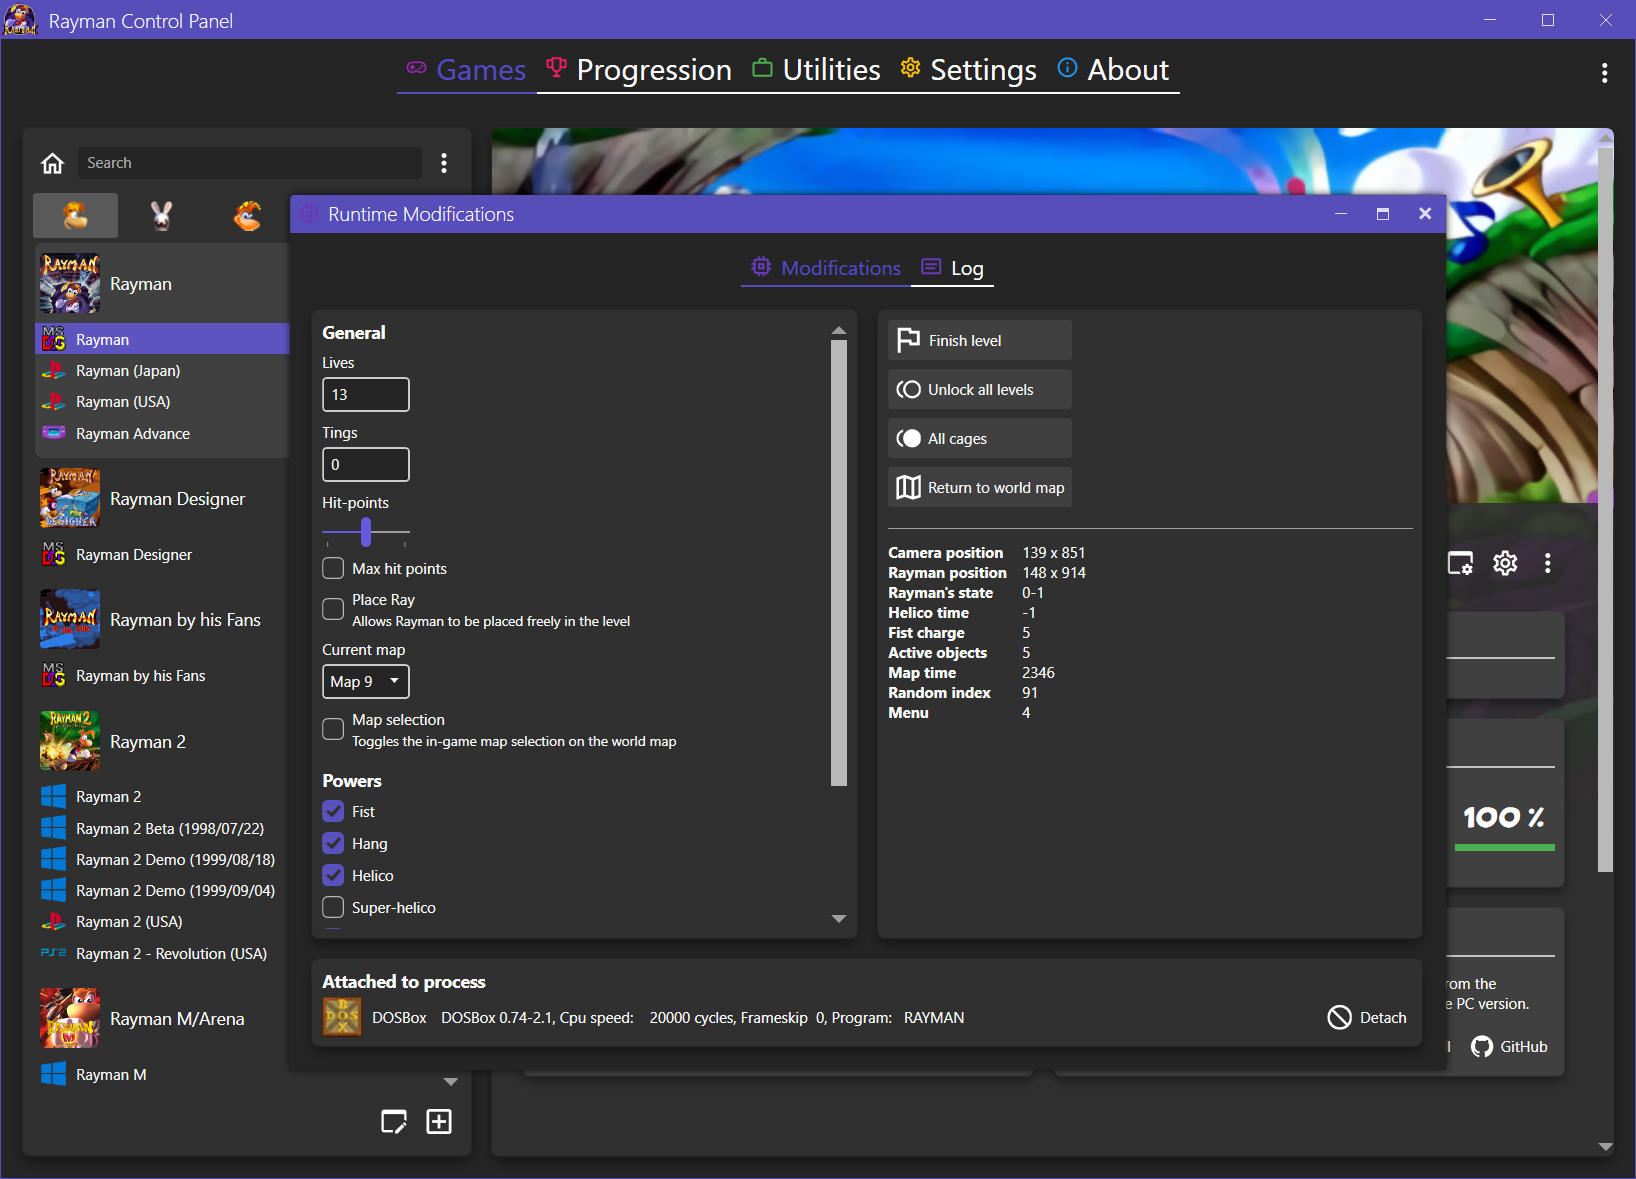The width and height of the screenshot is (1636, 1179).
Task: Click the Rayman M/Arena game cover
Action: (70, 1018)
